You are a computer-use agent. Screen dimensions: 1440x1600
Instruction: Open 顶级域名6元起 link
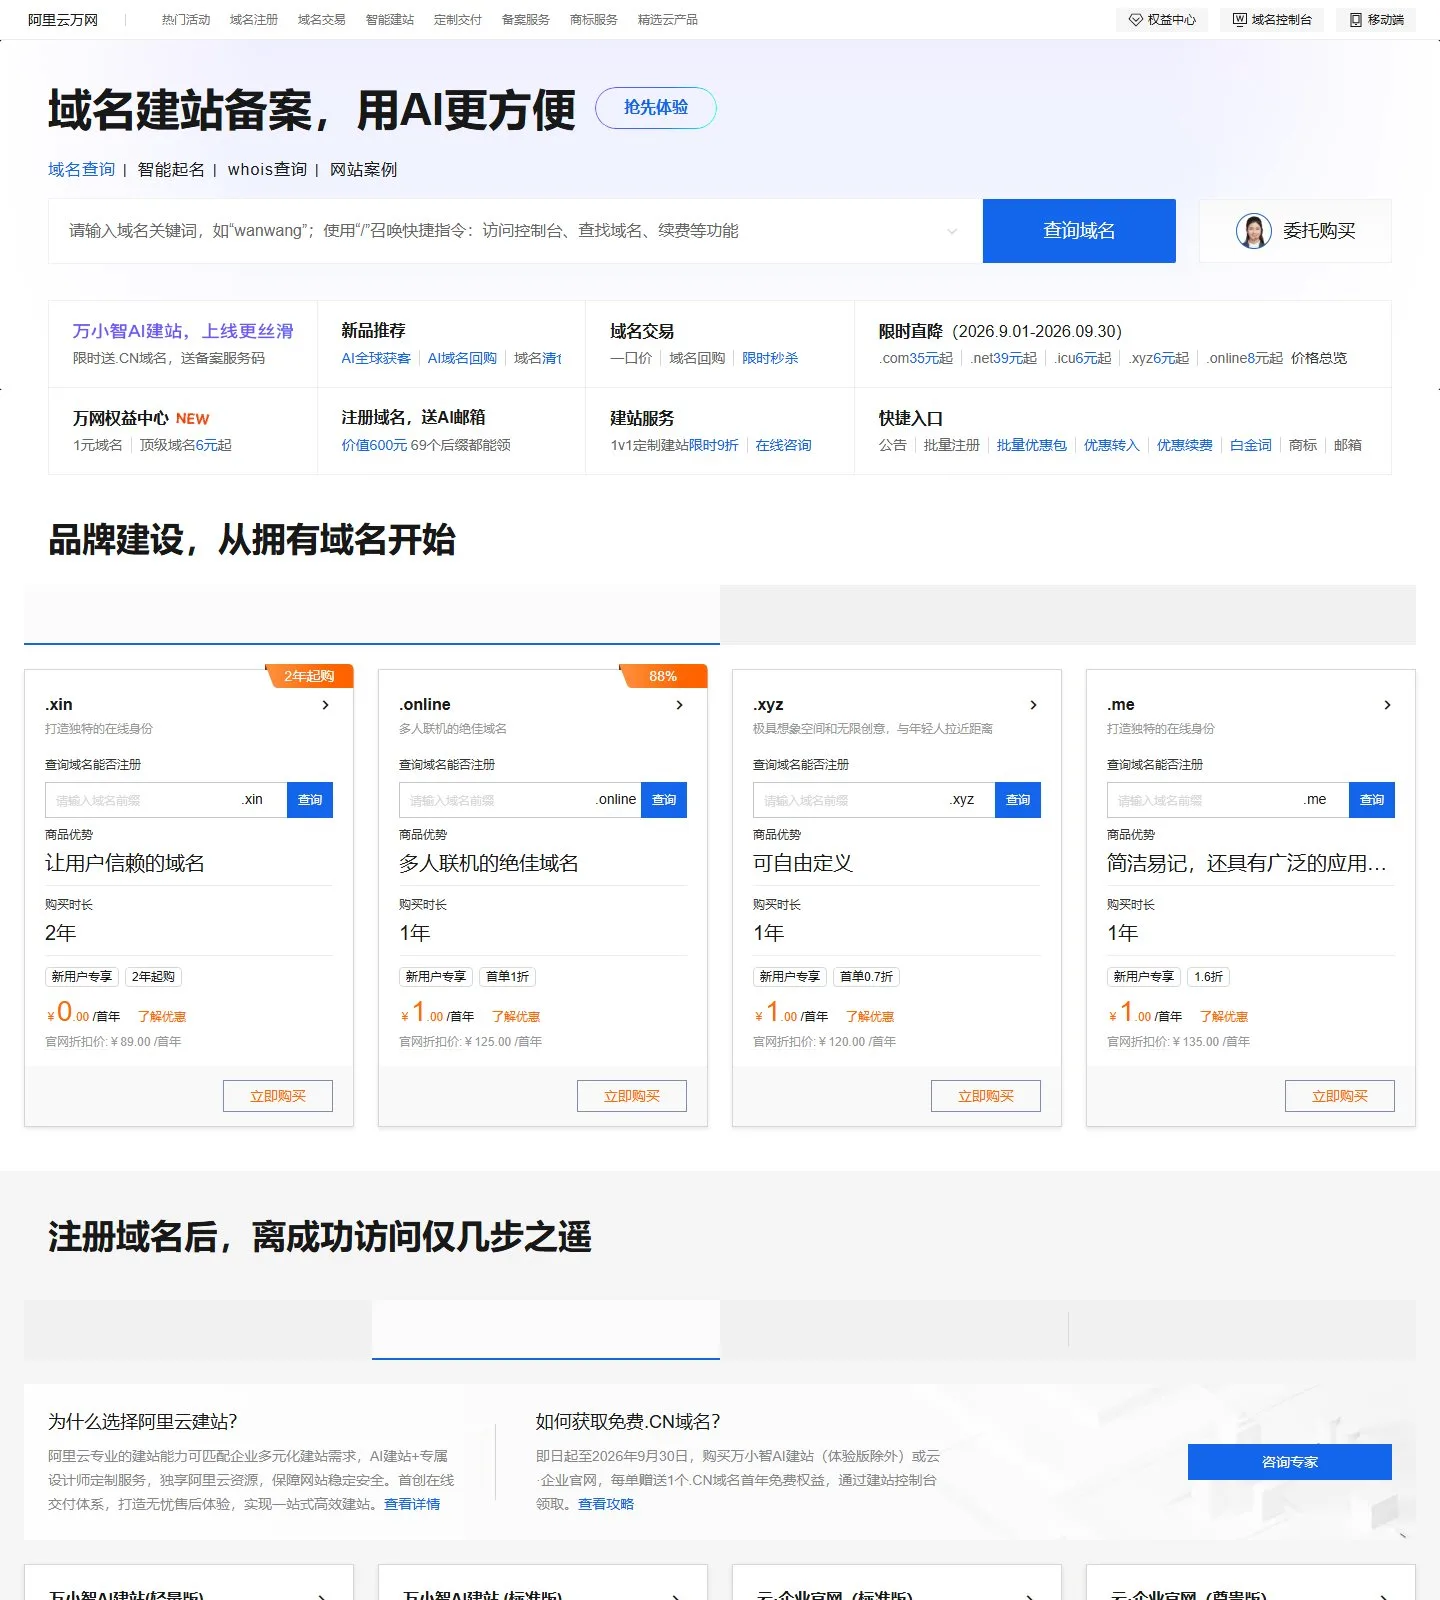coord(186,445)
